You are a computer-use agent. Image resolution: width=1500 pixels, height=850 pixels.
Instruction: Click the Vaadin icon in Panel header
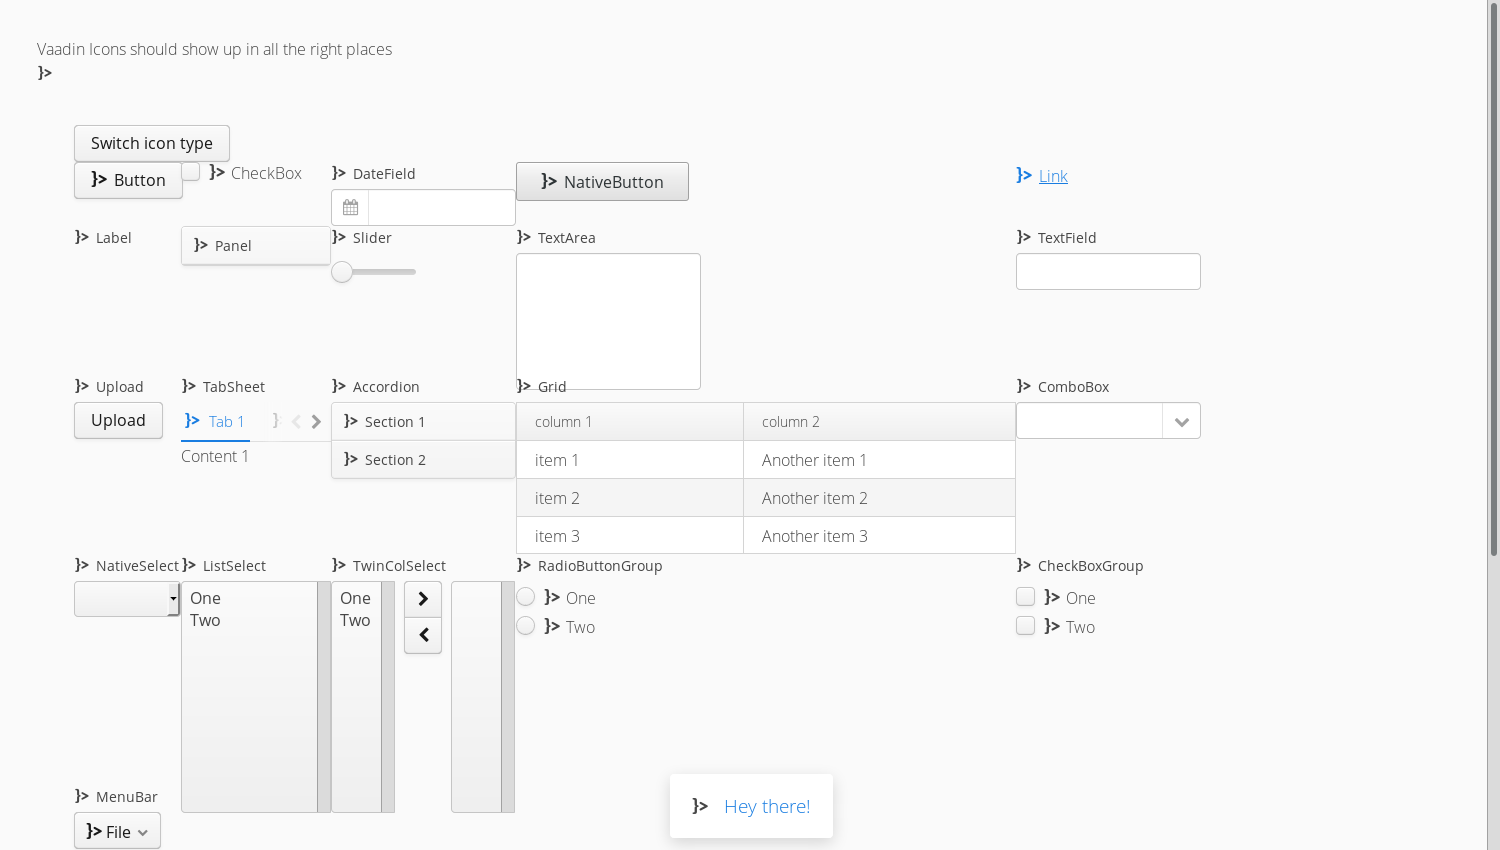(x=201, y=245)
